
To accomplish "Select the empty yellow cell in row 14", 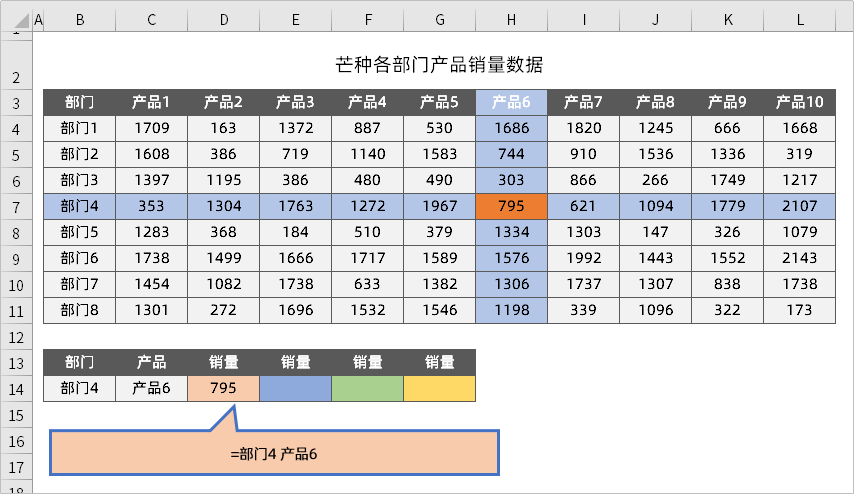I will pos(439,388).
